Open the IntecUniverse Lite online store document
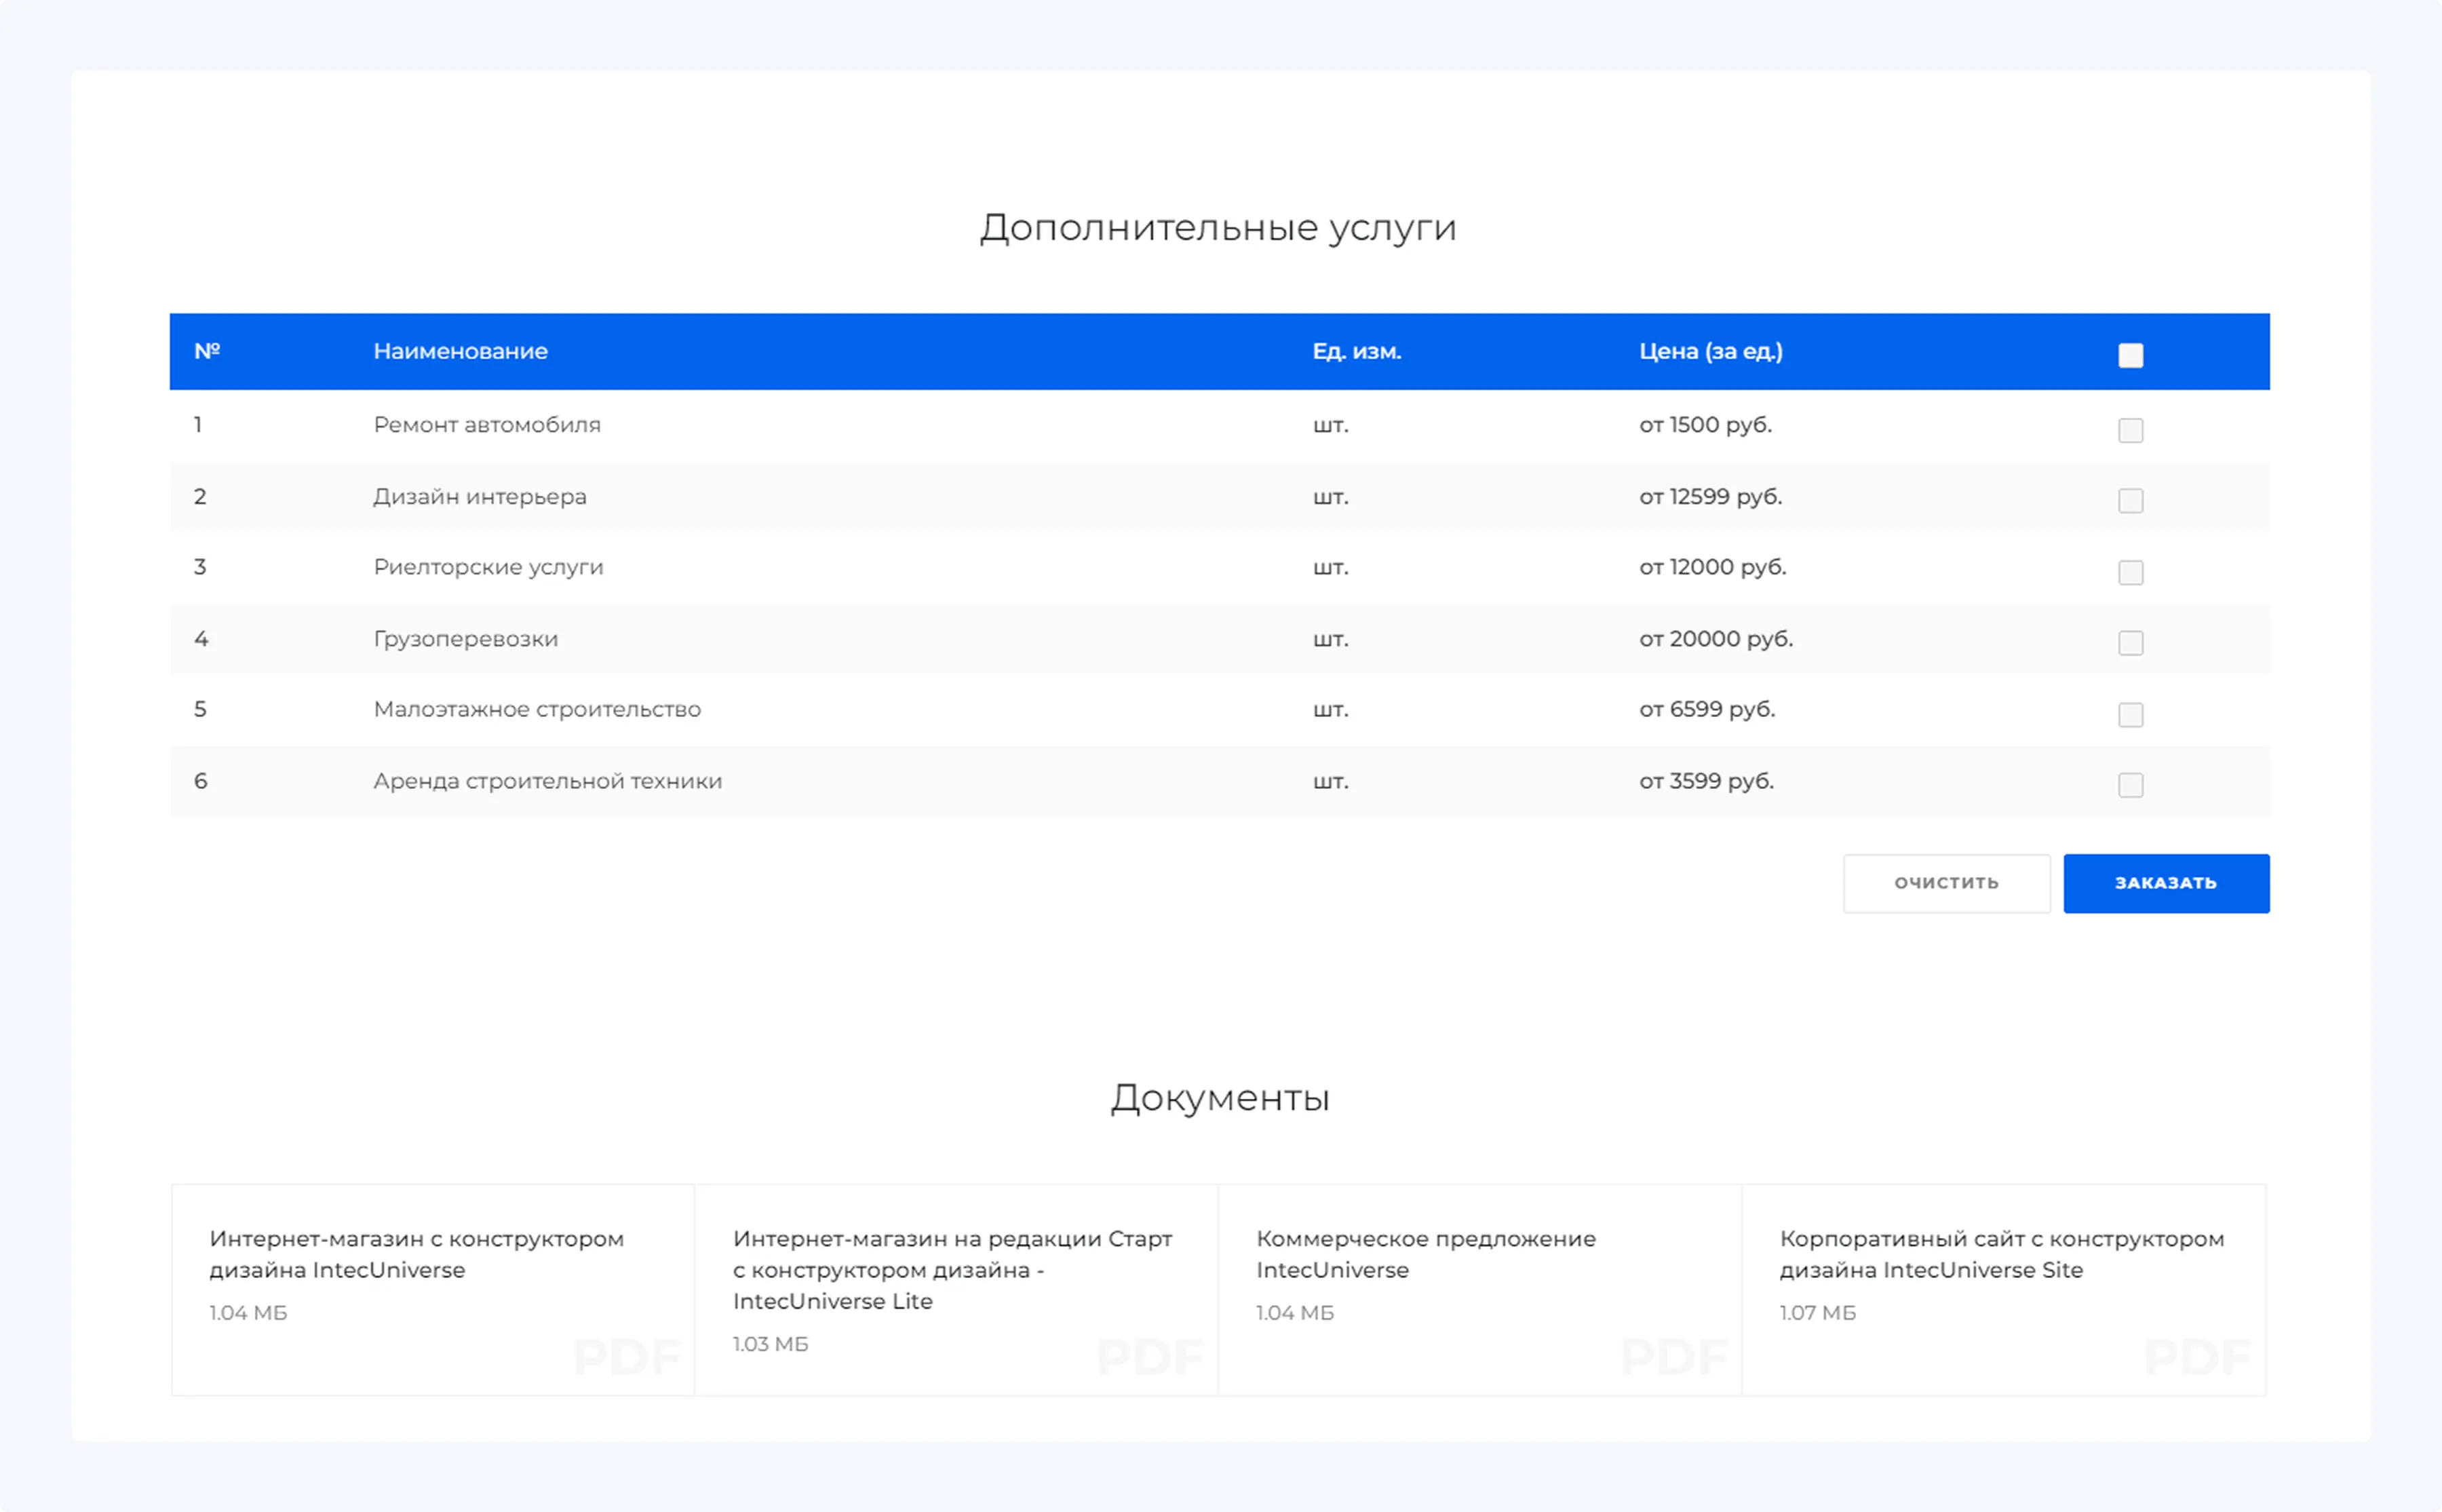Viewport: 2442px width, 1512px height. pos(952,1270)
